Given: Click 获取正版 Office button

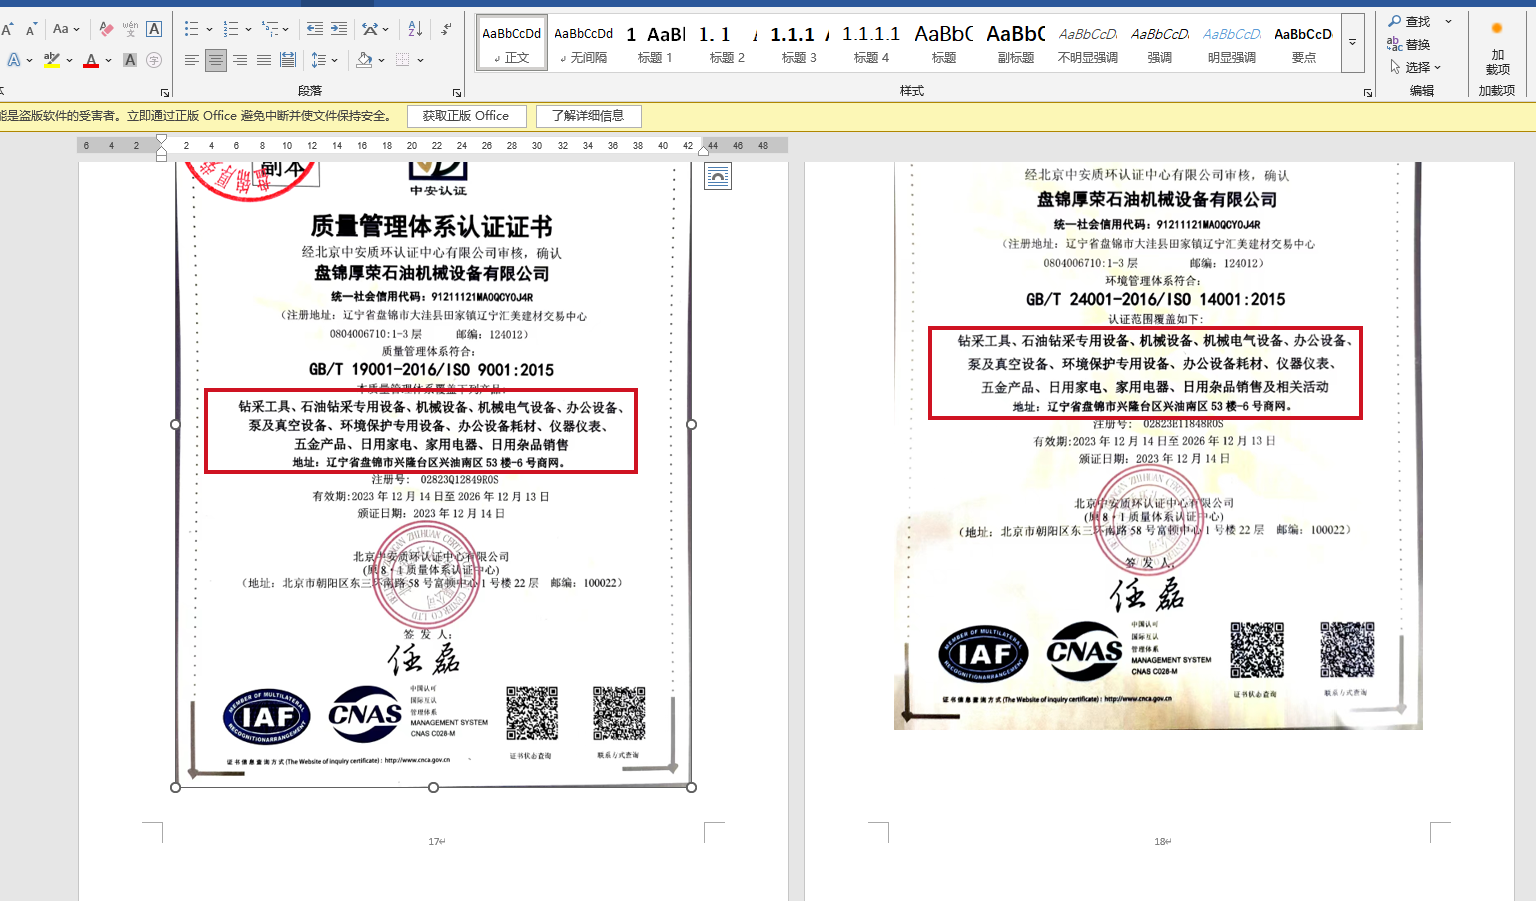Looking at the screenshot, I should click(x=466, y=116).
